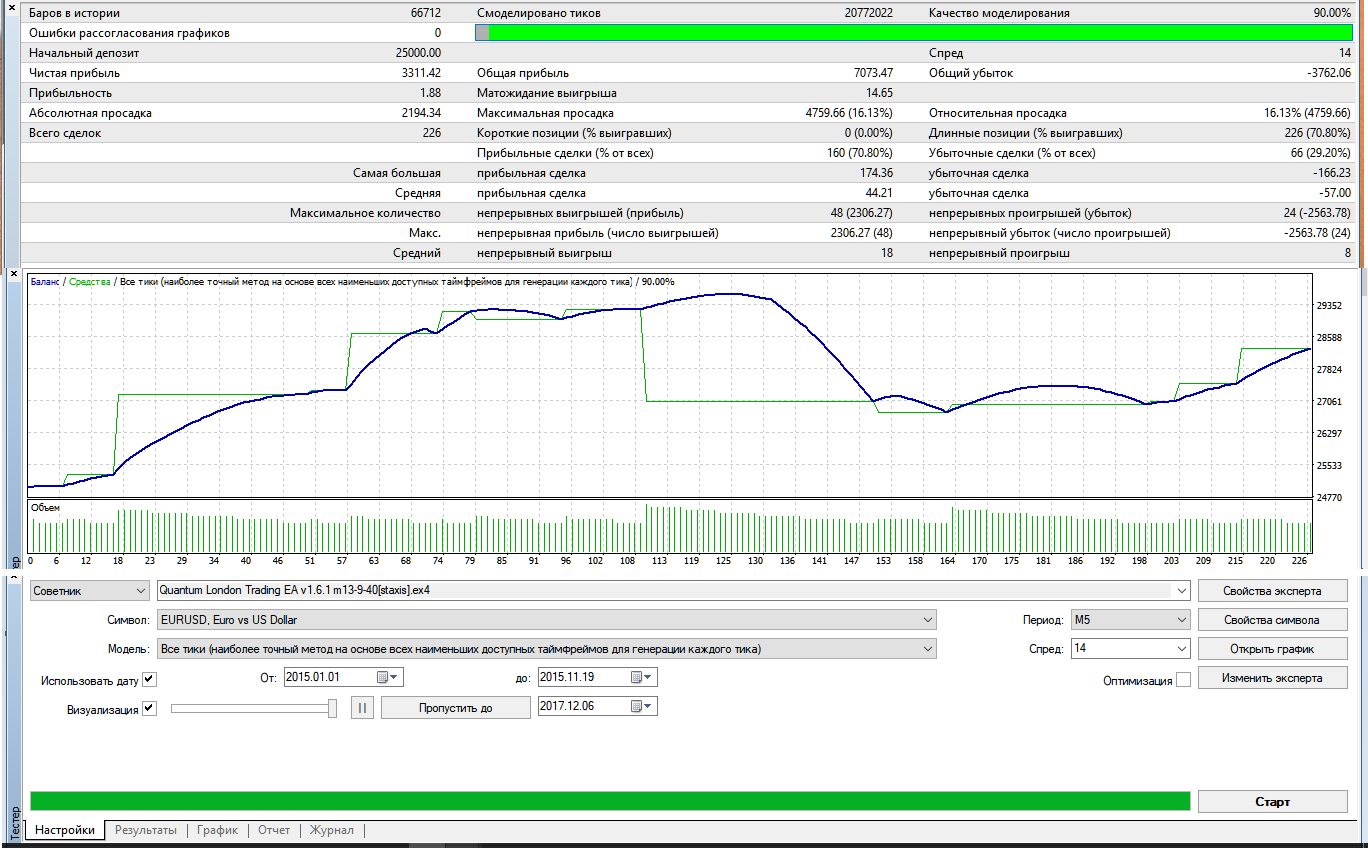Click the Прибыльные сделки value 160 (70.80%)
1368x848 pixels.
click(x=859, y=153)
